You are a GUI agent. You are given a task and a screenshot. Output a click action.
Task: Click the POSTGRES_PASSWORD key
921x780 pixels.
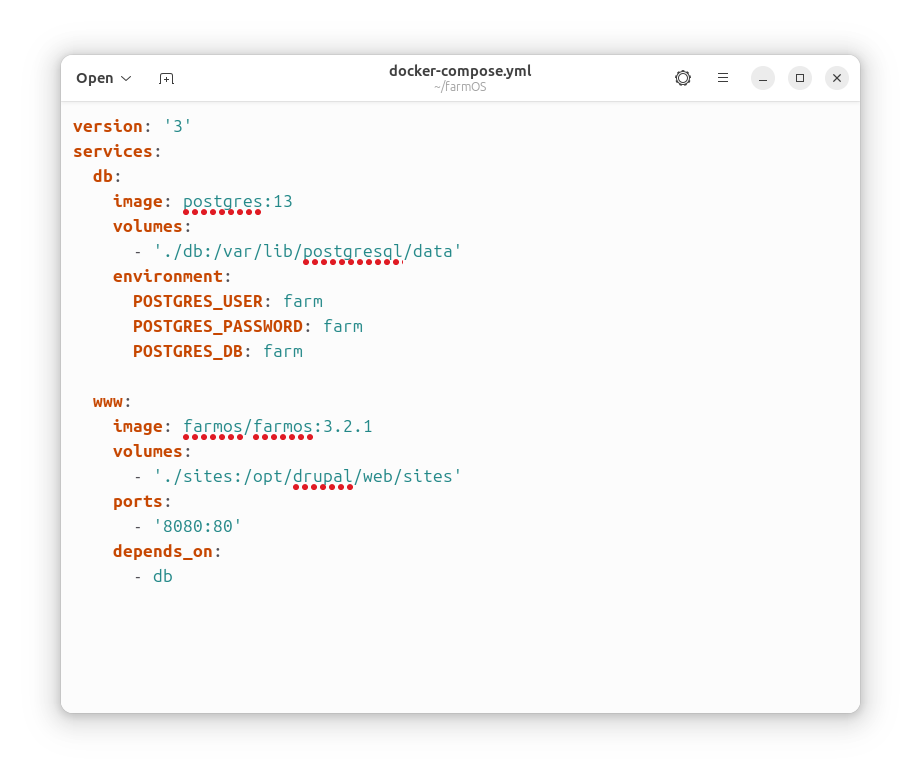pyautogui.click(x=217, y=326)
